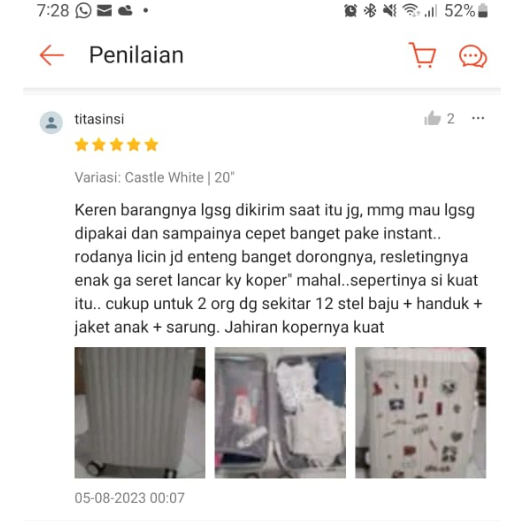Like the review with thumbs-up icon
This screenshot has height=525, width=525.
[432, 118]
